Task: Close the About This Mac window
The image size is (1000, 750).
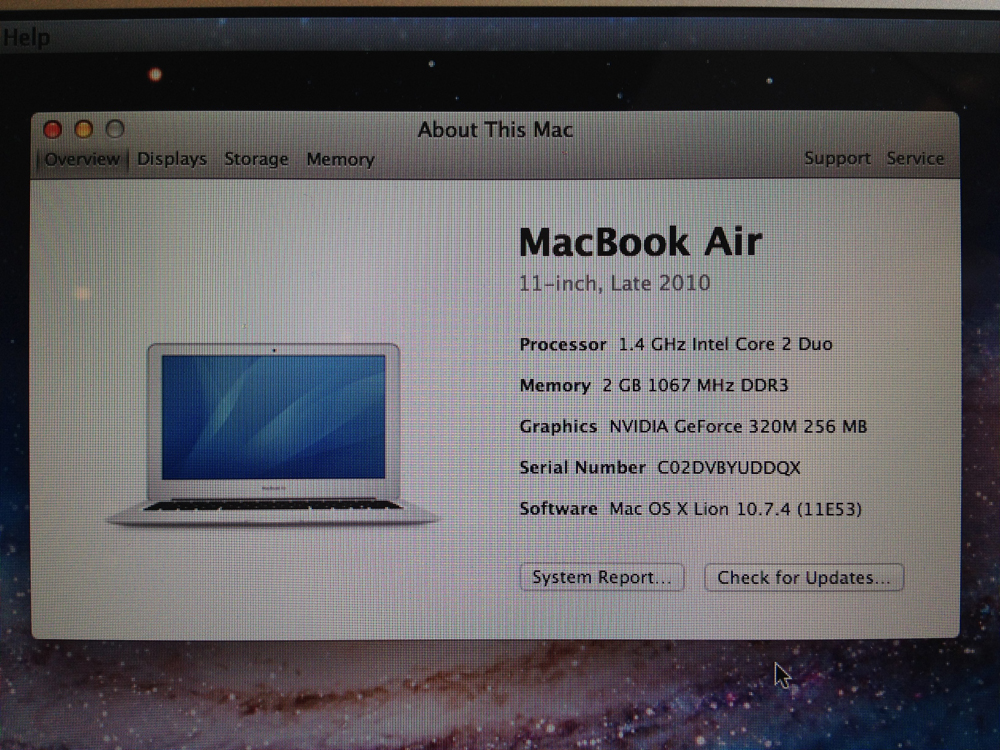Action: point(53,129)
